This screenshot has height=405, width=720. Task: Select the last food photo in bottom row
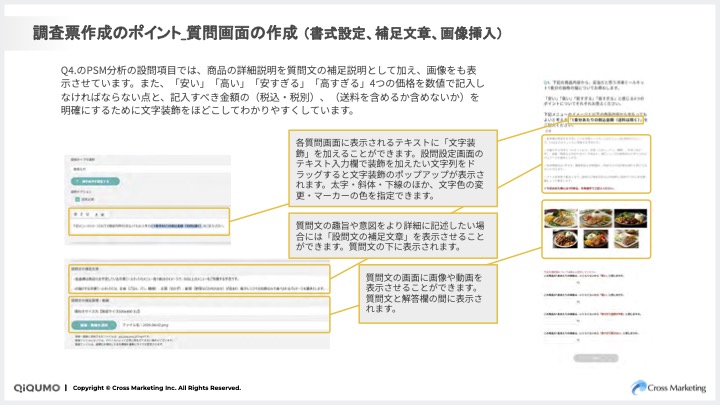626,239
